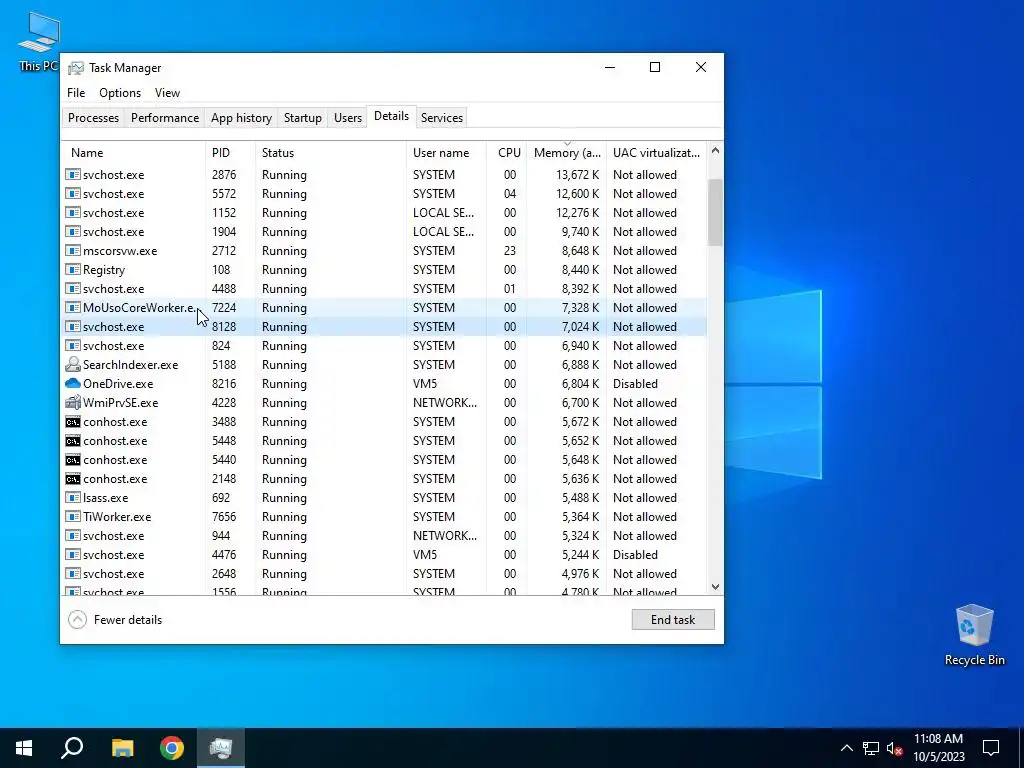Viewport: 1024px width, 768px height.
Task: Switch to the App history tab
Action: click(241, 118)
